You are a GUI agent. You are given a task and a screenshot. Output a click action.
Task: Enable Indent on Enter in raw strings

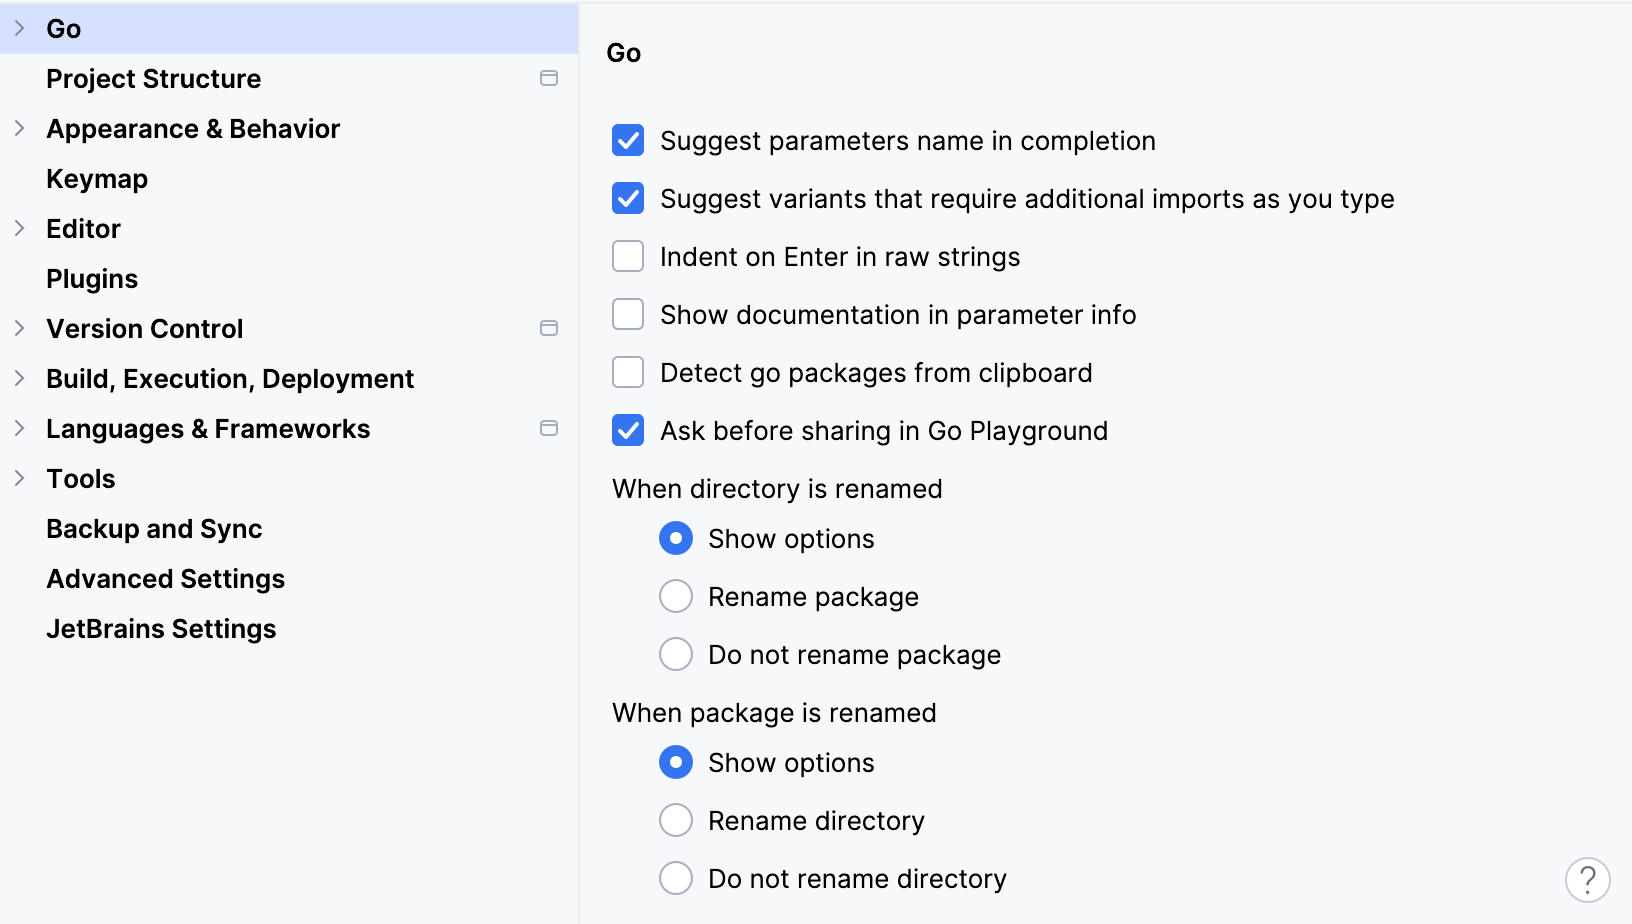click(627, 256)
